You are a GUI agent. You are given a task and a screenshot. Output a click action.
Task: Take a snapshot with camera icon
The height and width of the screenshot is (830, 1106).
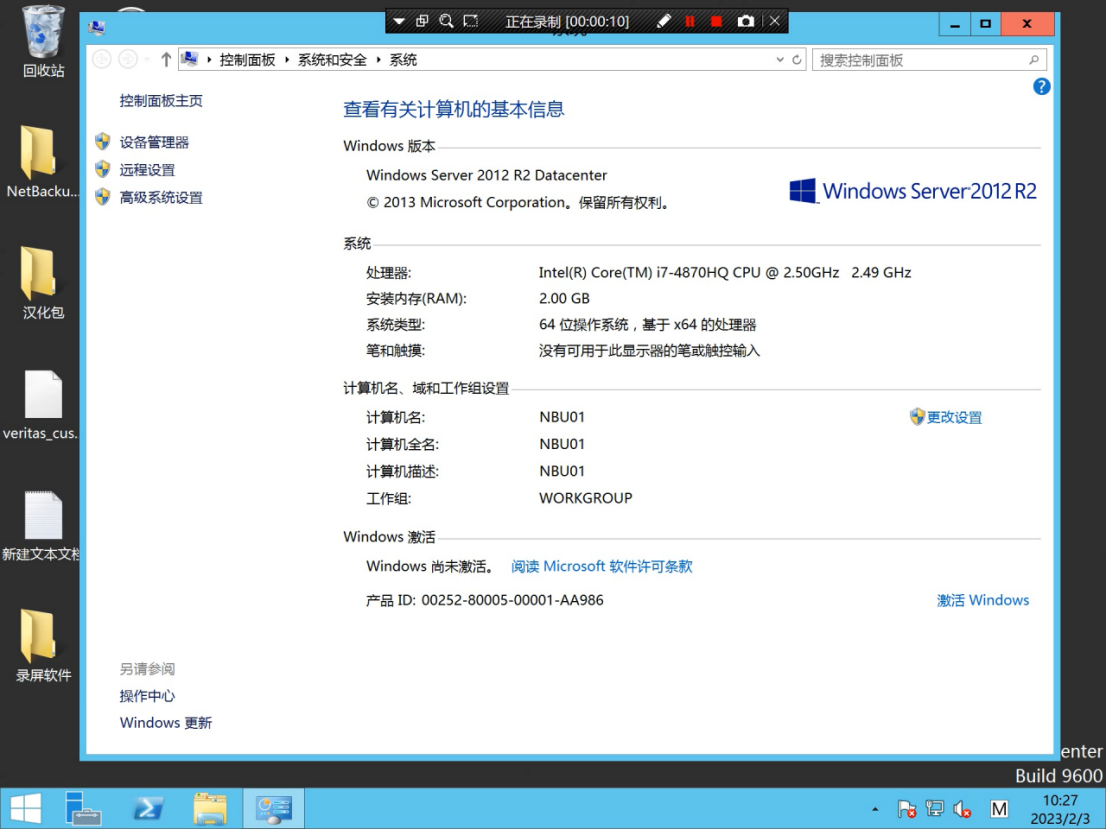[746, 21]
